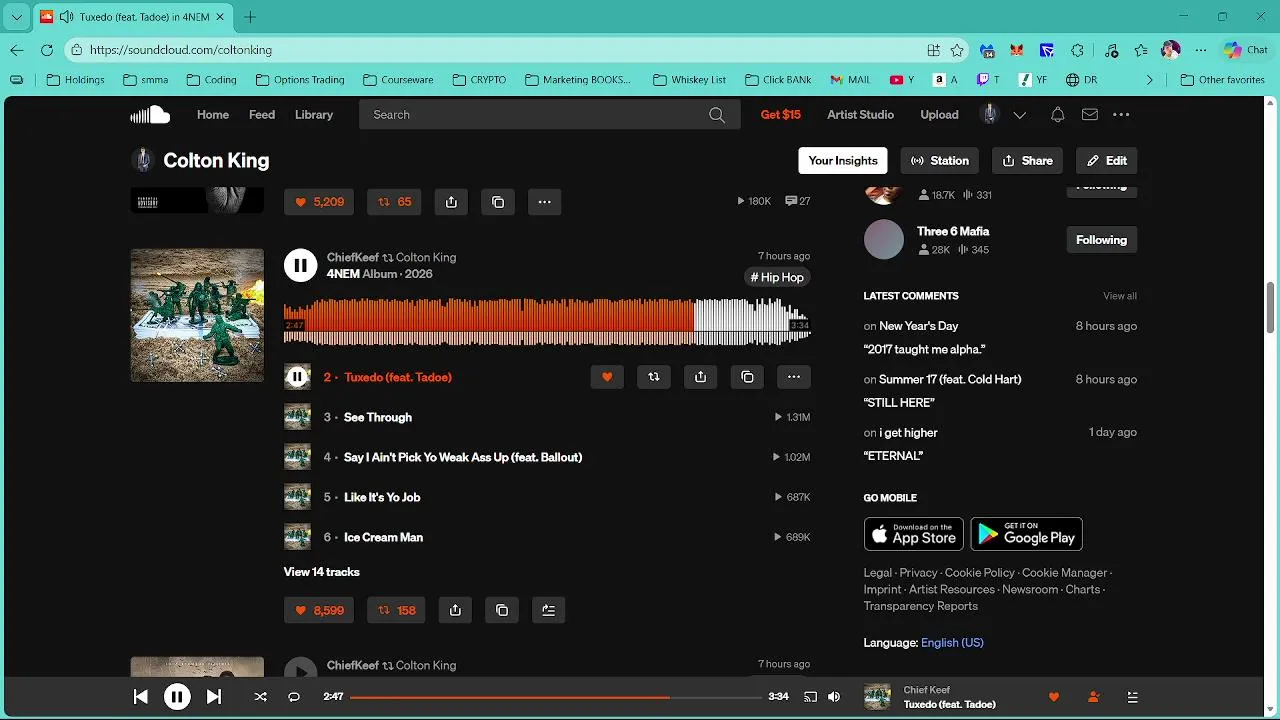Expand View 14 tracks

coord(321,572)
